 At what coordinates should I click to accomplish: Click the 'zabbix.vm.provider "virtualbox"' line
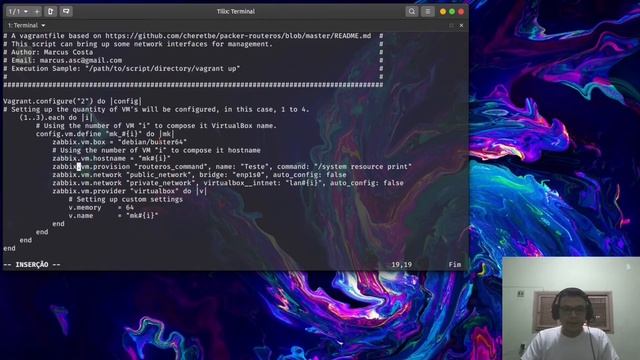(129, 191)
